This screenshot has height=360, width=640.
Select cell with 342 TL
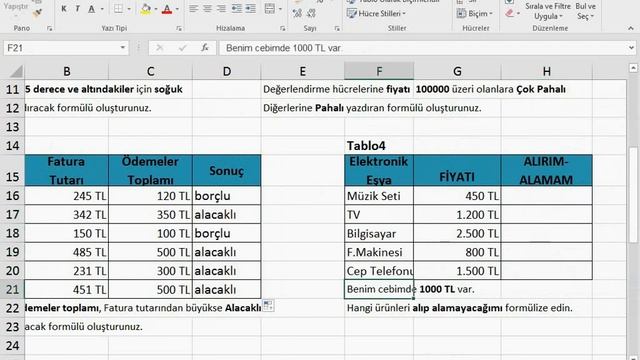(67, 214)
